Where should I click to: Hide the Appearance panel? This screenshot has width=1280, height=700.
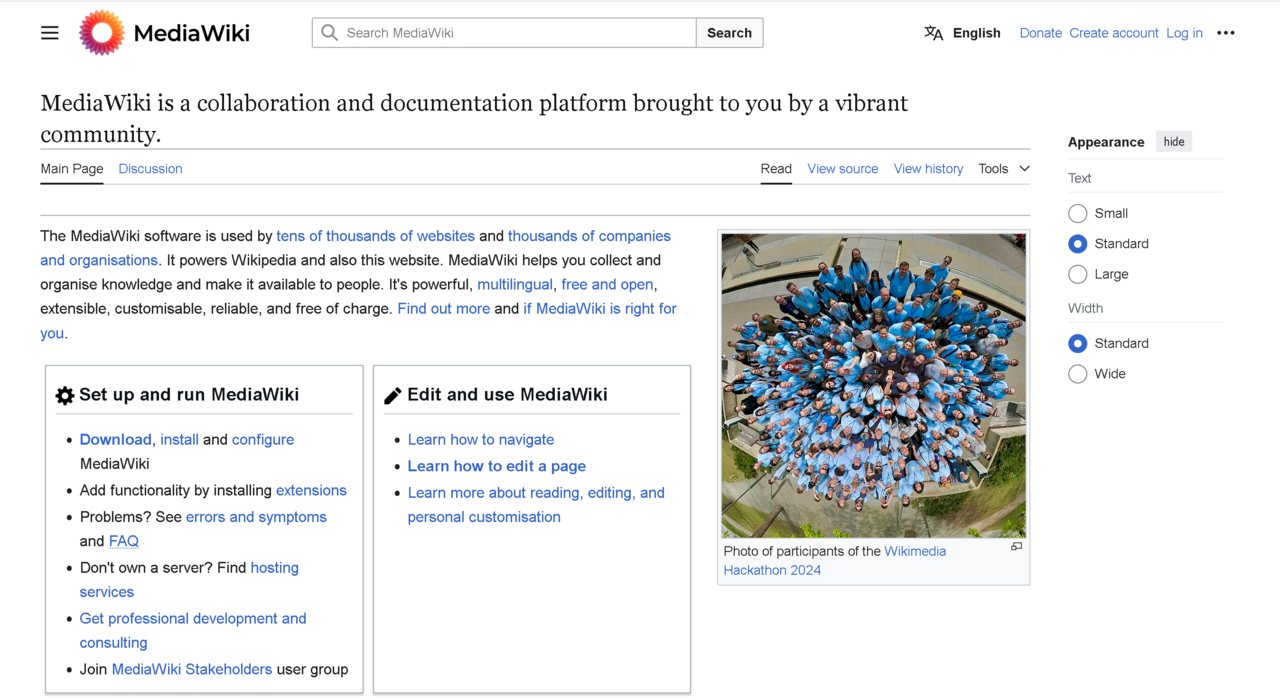[1174, 142]
